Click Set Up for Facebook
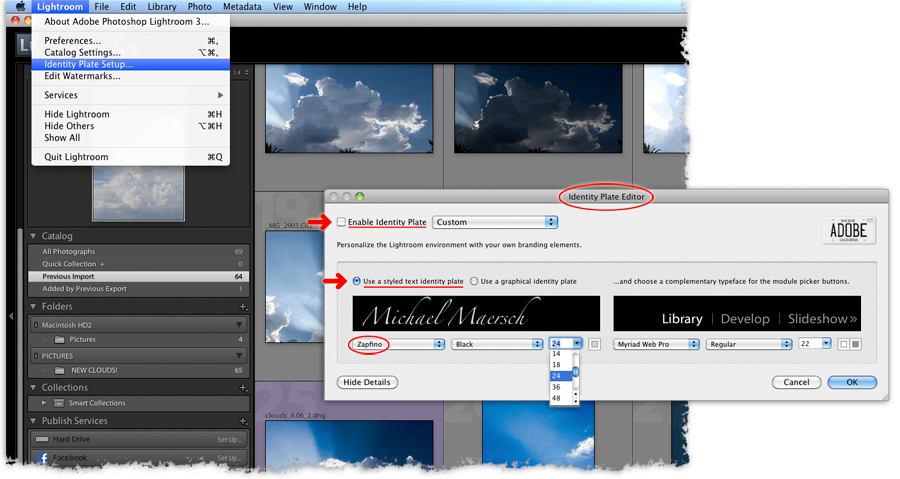The width and height of the screenshot is (900, 479). click(229, 458)
